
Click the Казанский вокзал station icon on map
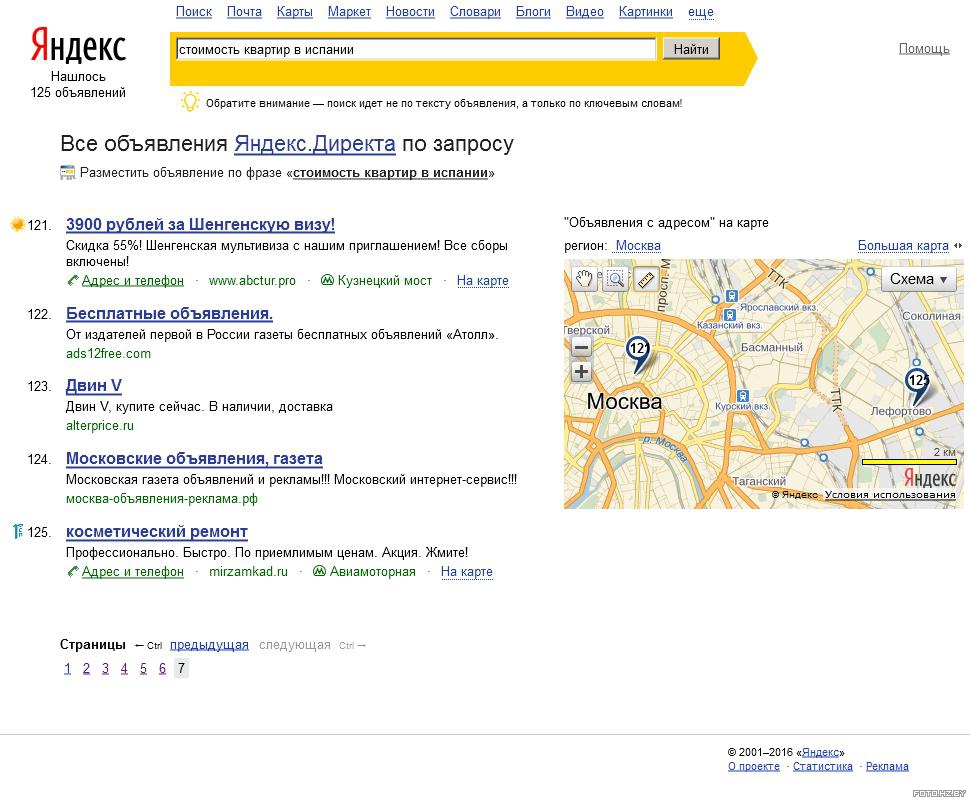730,314
